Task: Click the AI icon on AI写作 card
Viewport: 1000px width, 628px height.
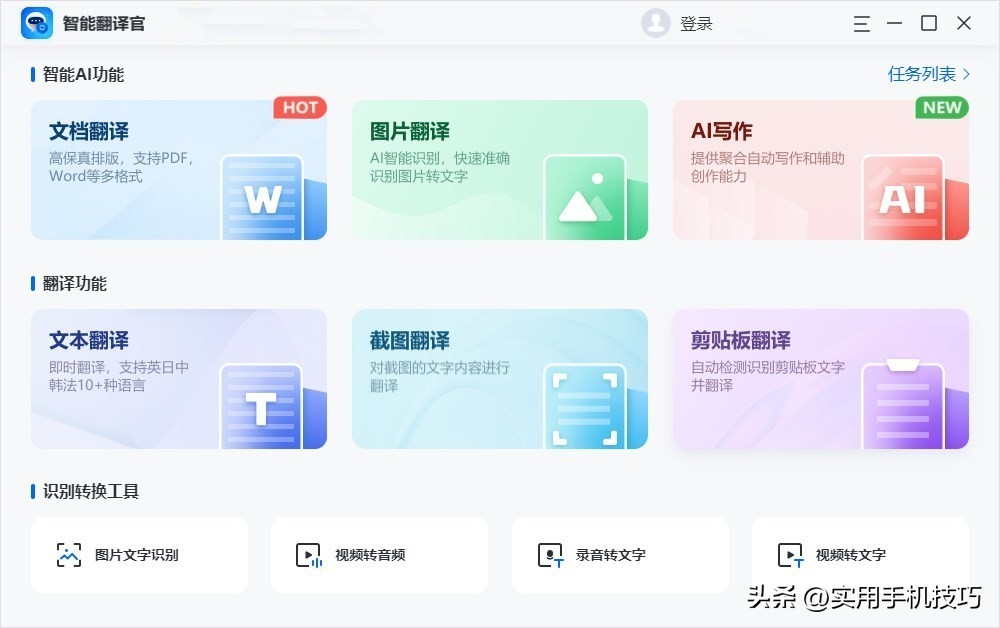Action: tap(907, 199)
